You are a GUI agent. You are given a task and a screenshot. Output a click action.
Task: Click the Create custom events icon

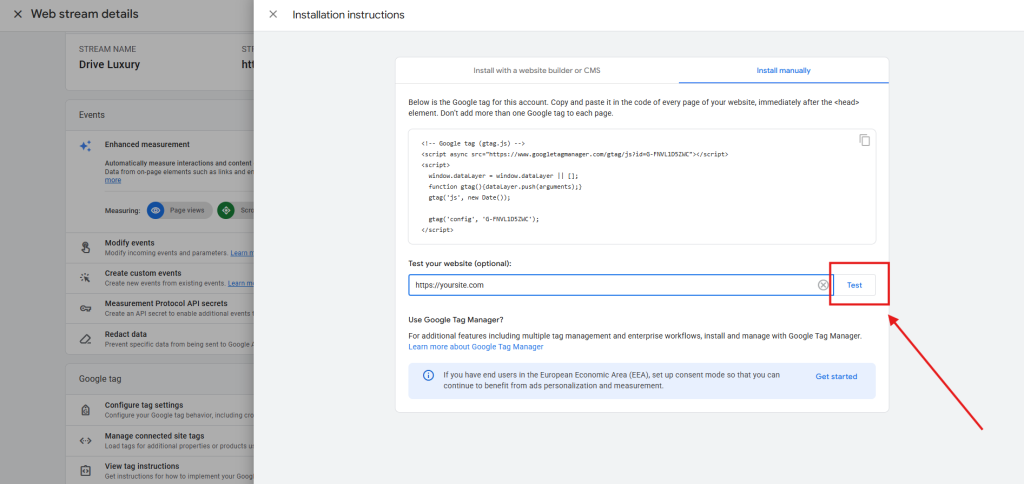click(86, 276)
